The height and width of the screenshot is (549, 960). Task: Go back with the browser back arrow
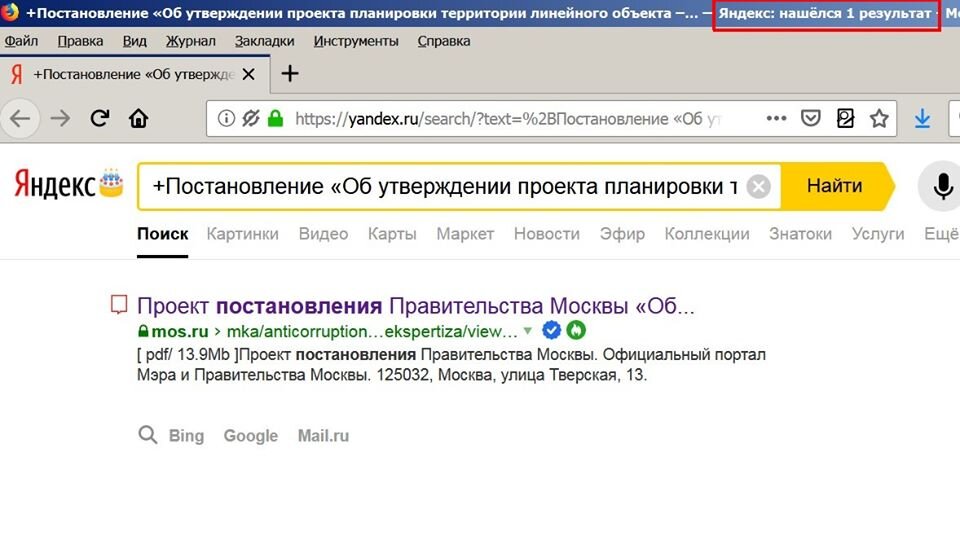(20, 118)
